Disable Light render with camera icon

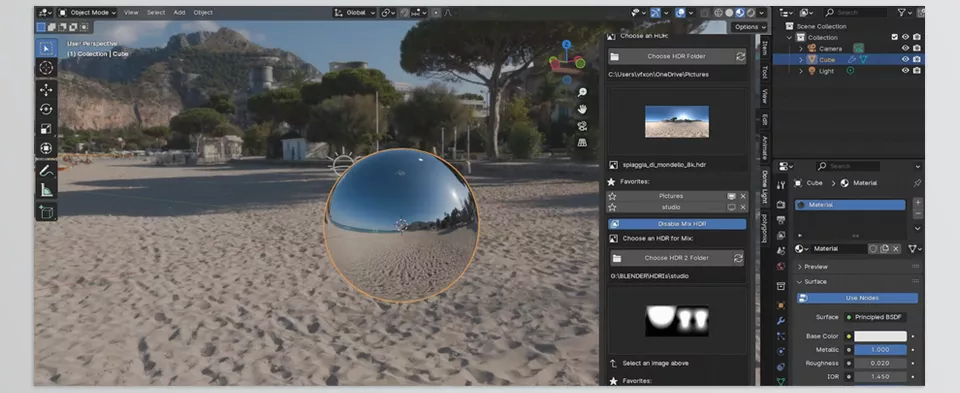[x=917, y=70]
